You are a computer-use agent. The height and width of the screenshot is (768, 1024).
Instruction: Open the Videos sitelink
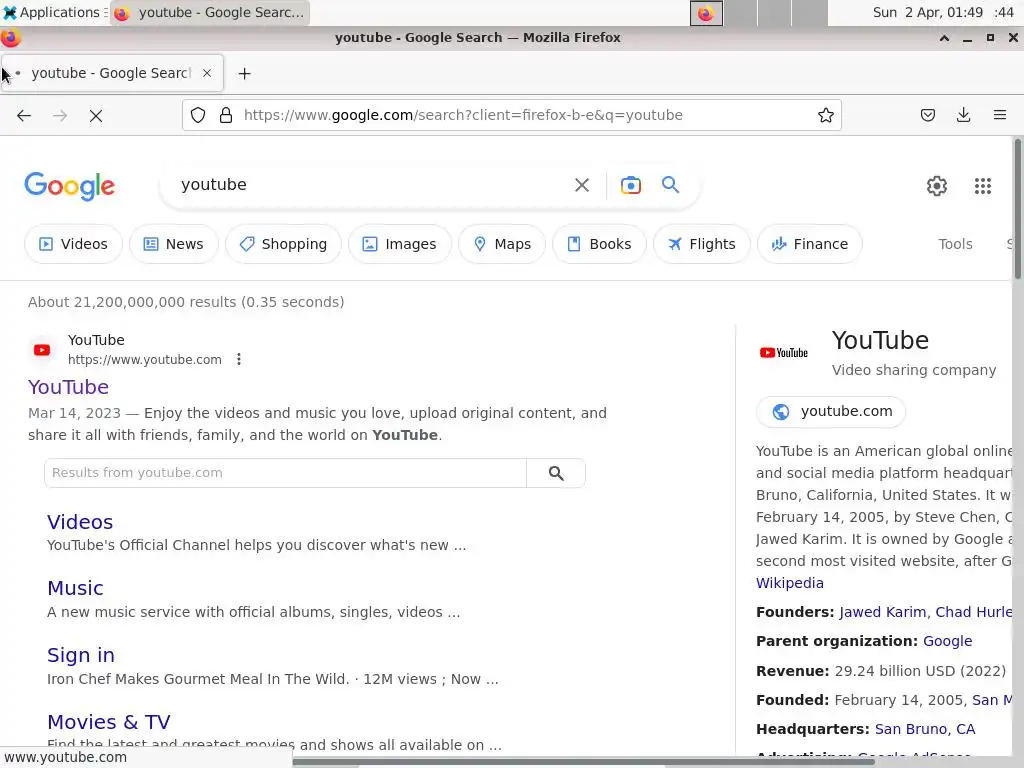coord(80,522)
